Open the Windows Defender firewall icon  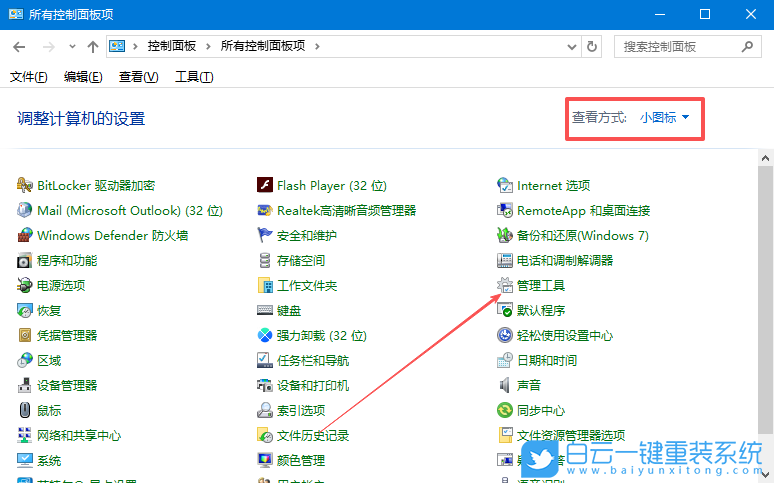coord(25,235)
